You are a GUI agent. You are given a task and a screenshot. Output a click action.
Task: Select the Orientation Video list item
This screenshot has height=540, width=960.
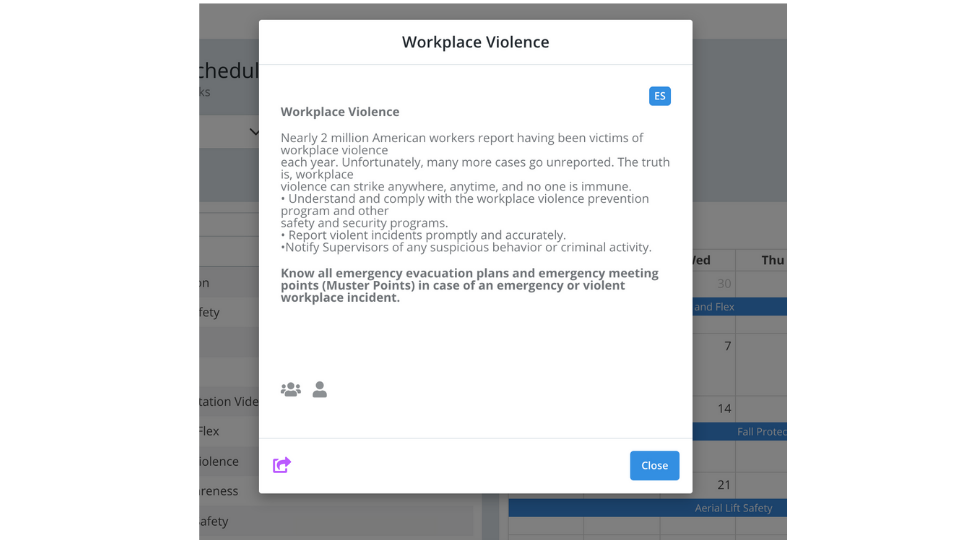tap(229, 402)
